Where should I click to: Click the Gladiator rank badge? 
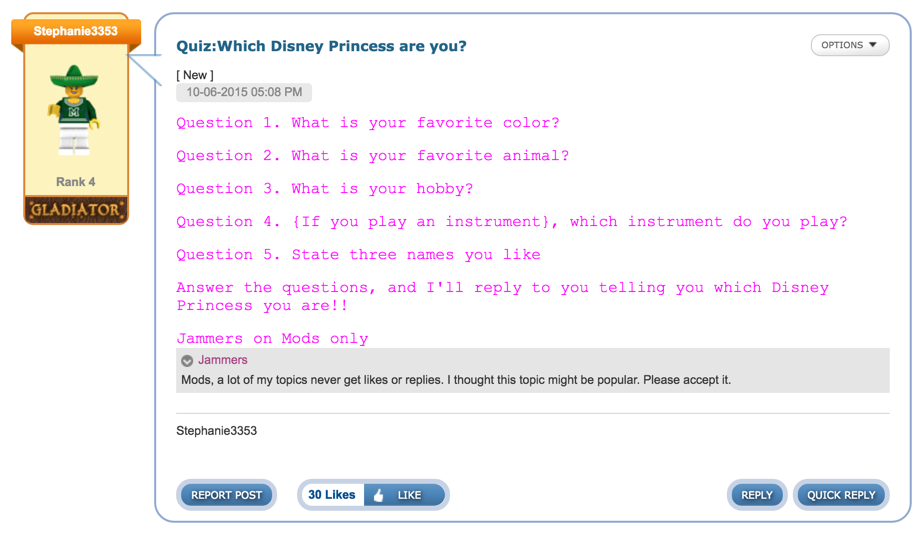click(x=76, y=210)
